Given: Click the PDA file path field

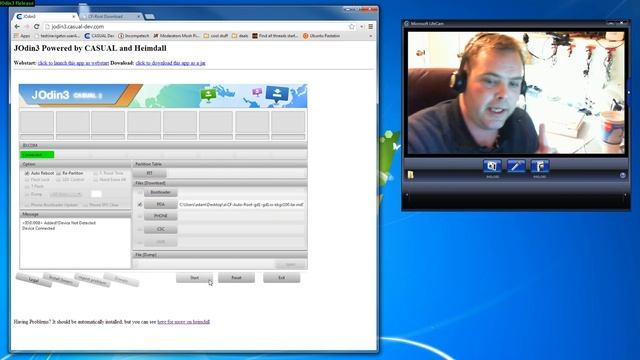Looking at the screenshot, I should 242,204.
